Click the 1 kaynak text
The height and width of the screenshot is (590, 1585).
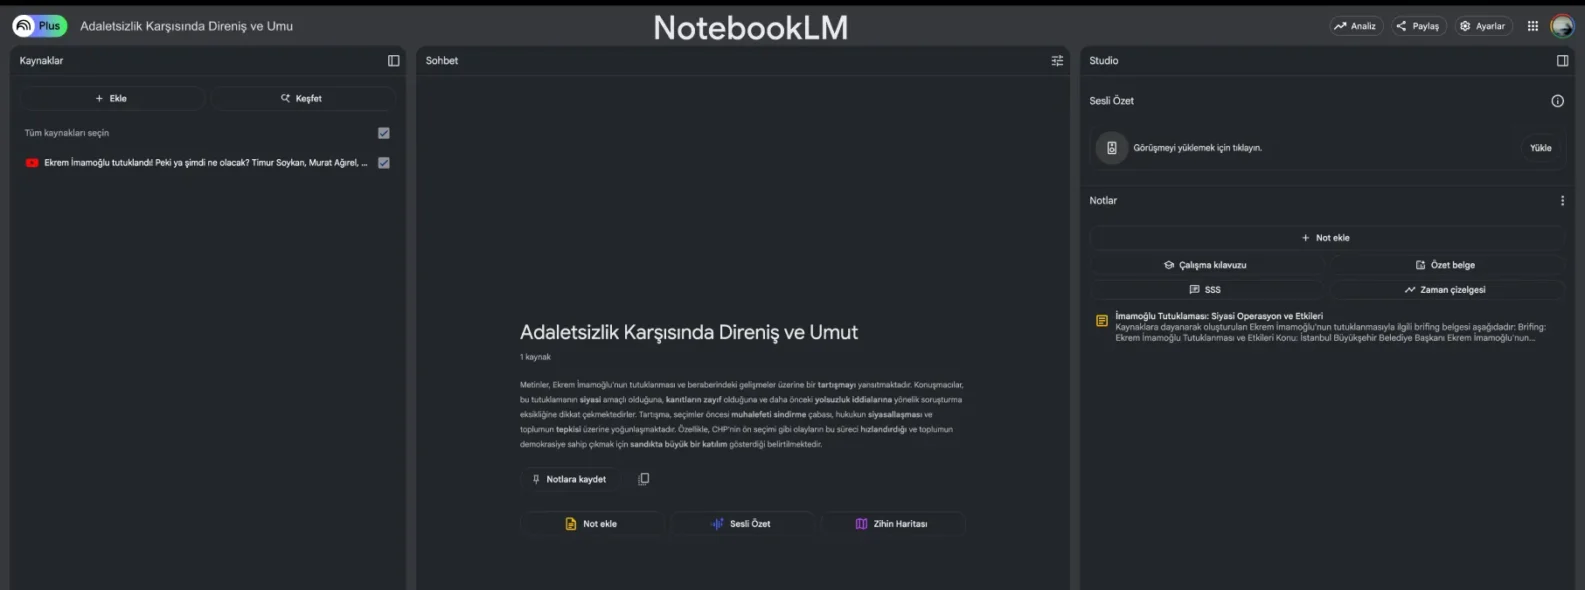[x=535, y=357]
